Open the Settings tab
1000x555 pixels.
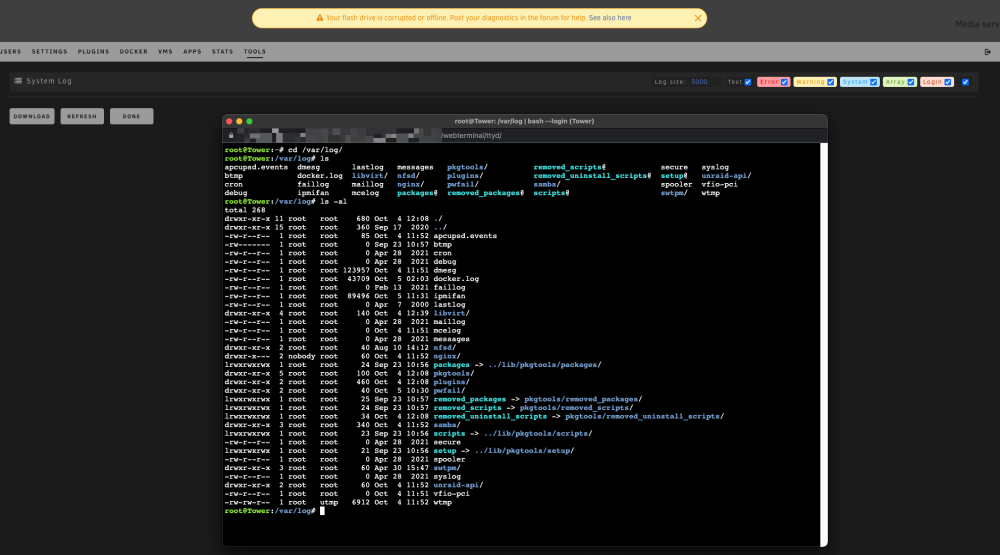(49, 52)
